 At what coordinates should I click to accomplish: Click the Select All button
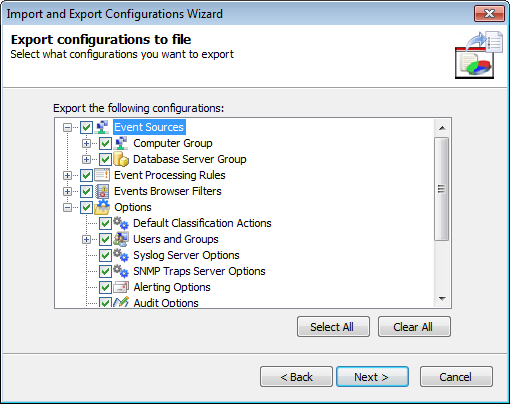[333, 327]
